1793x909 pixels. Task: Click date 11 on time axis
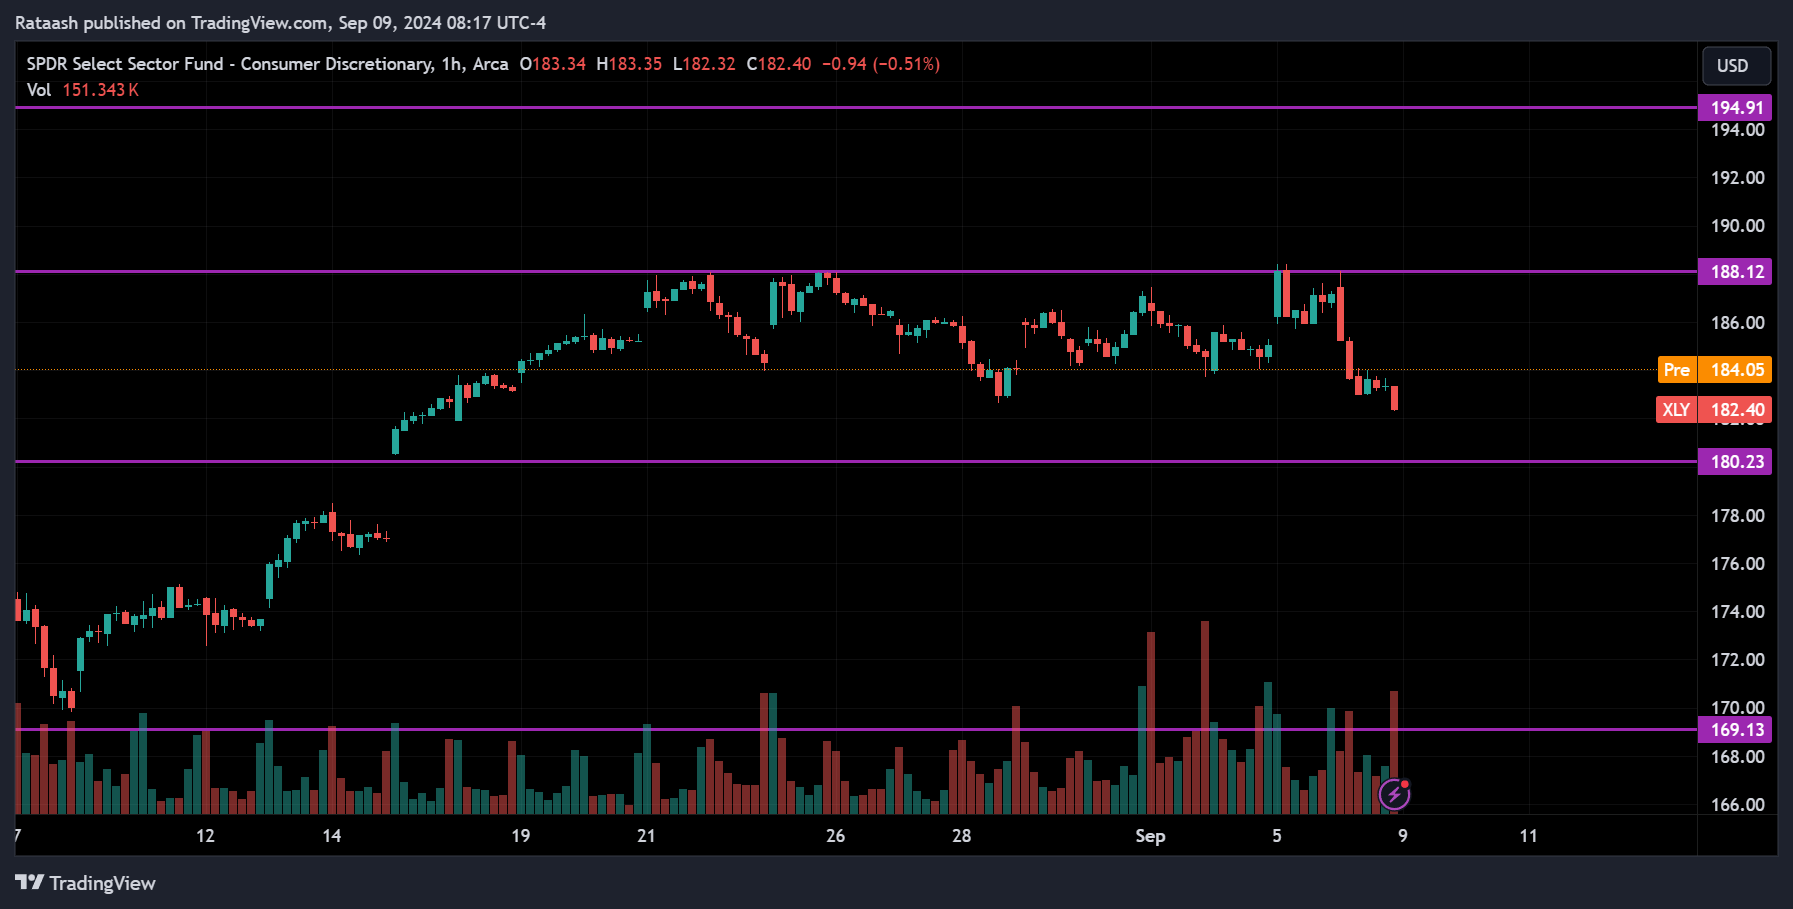tap(1529, 836)
